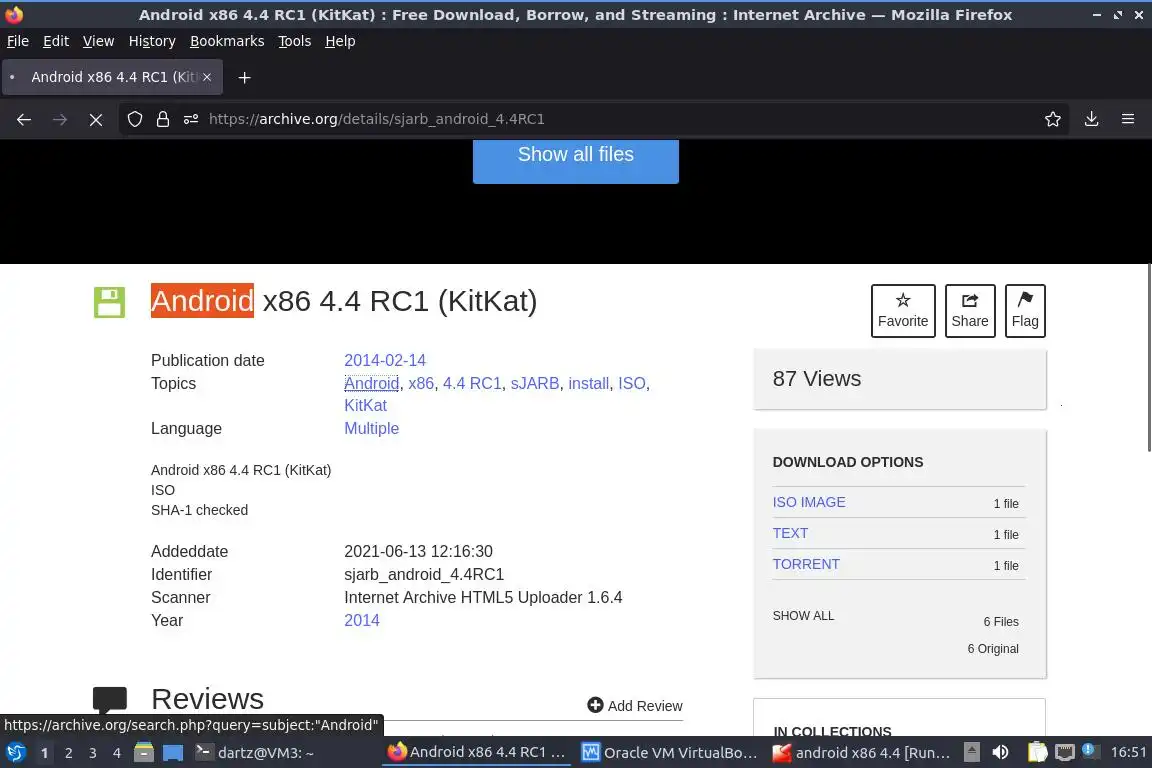The height and width of the screenshot is (768, 1152).
Task: Open site permissions icon in address bar
Action: click(x=191, y=119)
